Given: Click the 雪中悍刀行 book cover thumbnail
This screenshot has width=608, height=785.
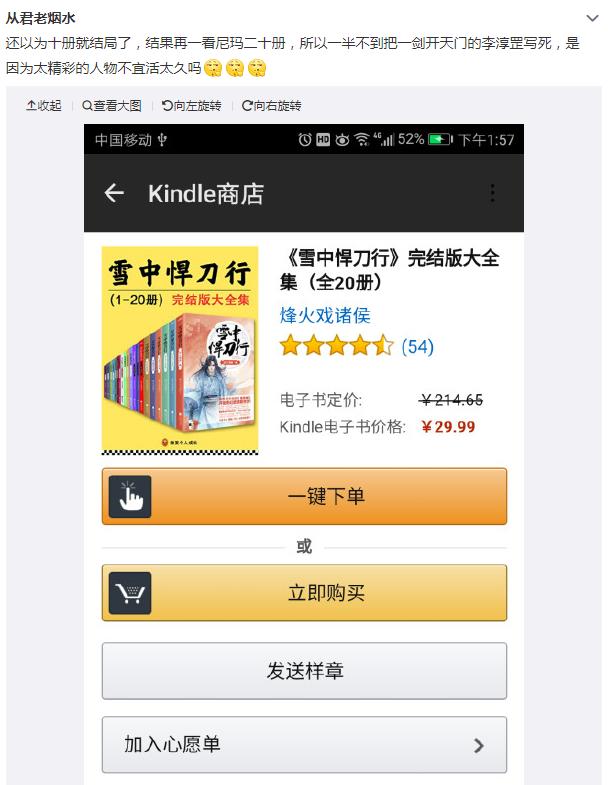Looking at the screenshot, I should (180, 350).
